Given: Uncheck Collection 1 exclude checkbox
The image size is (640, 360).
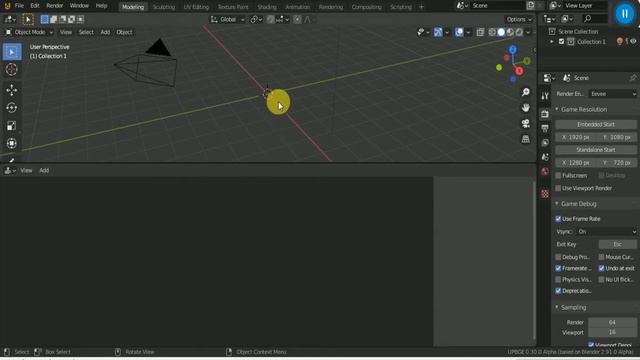Looking at the screenshot, I should click(562, 42).
